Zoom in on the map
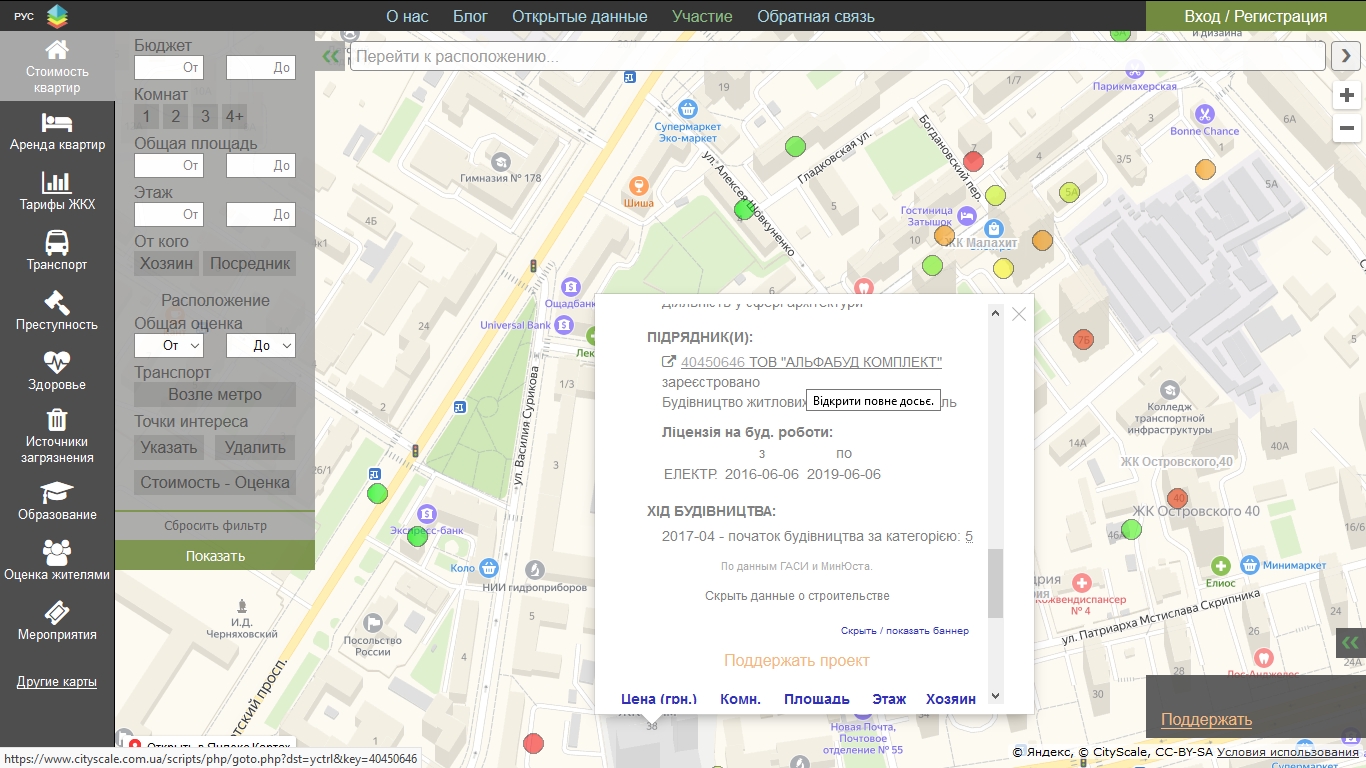Image resolution: width=1366 pixels, height=768 pixels. 1347,96
